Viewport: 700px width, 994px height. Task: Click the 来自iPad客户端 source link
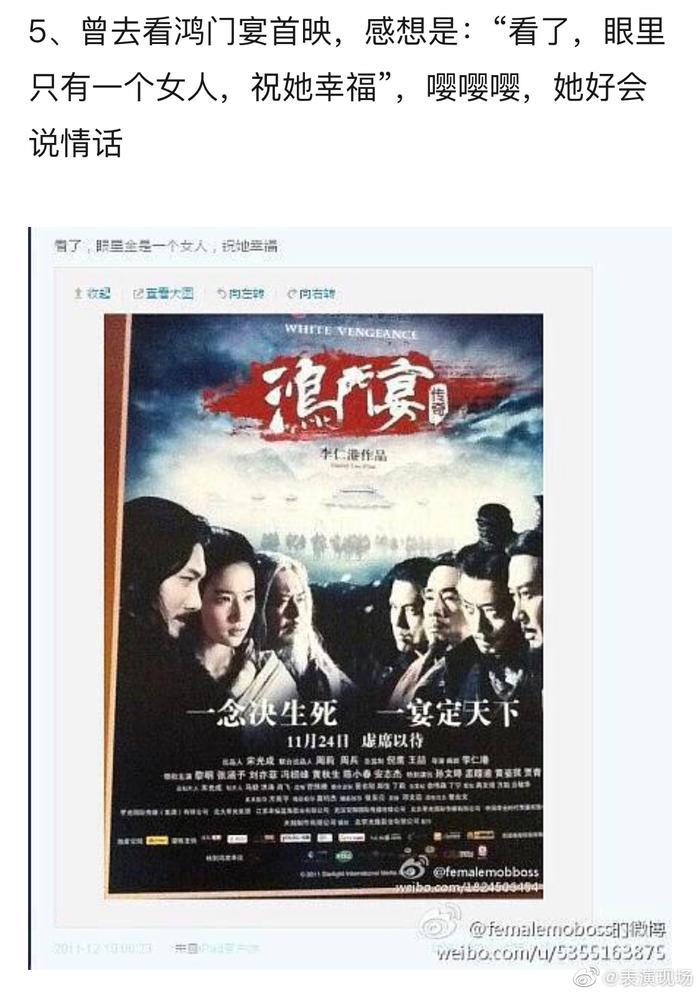(217, 948)
